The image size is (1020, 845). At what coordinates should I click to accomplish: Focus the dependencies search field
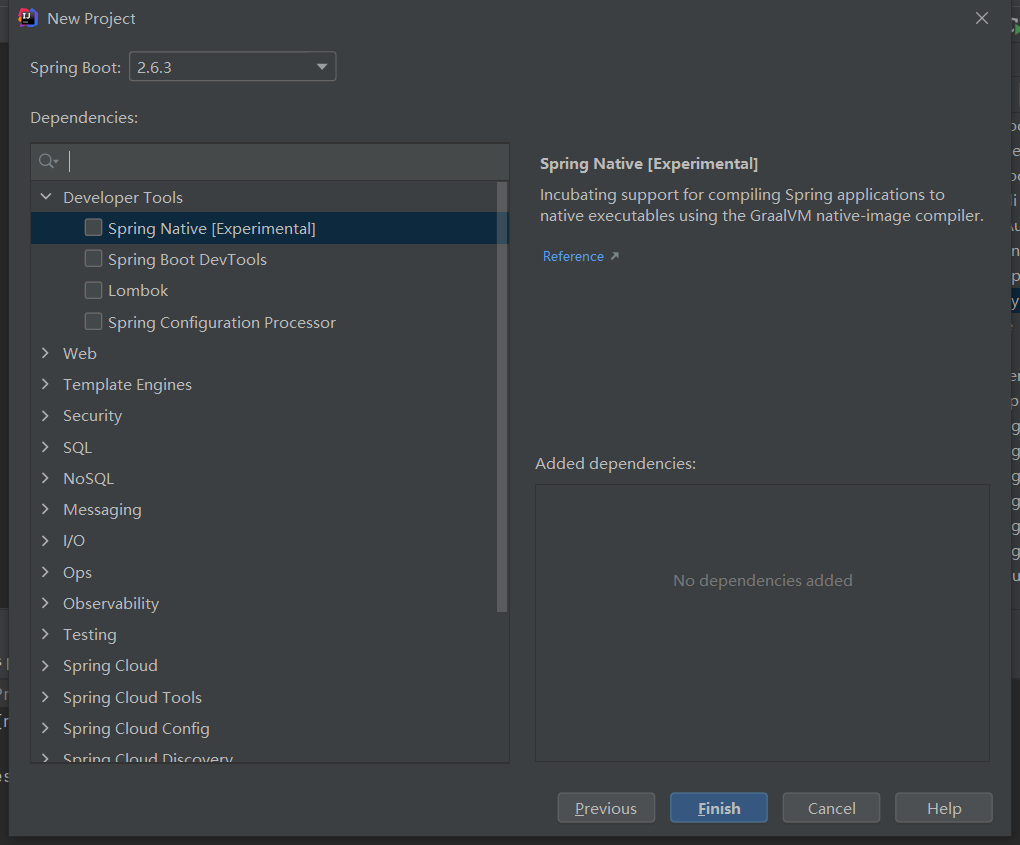tap(285, 161)
